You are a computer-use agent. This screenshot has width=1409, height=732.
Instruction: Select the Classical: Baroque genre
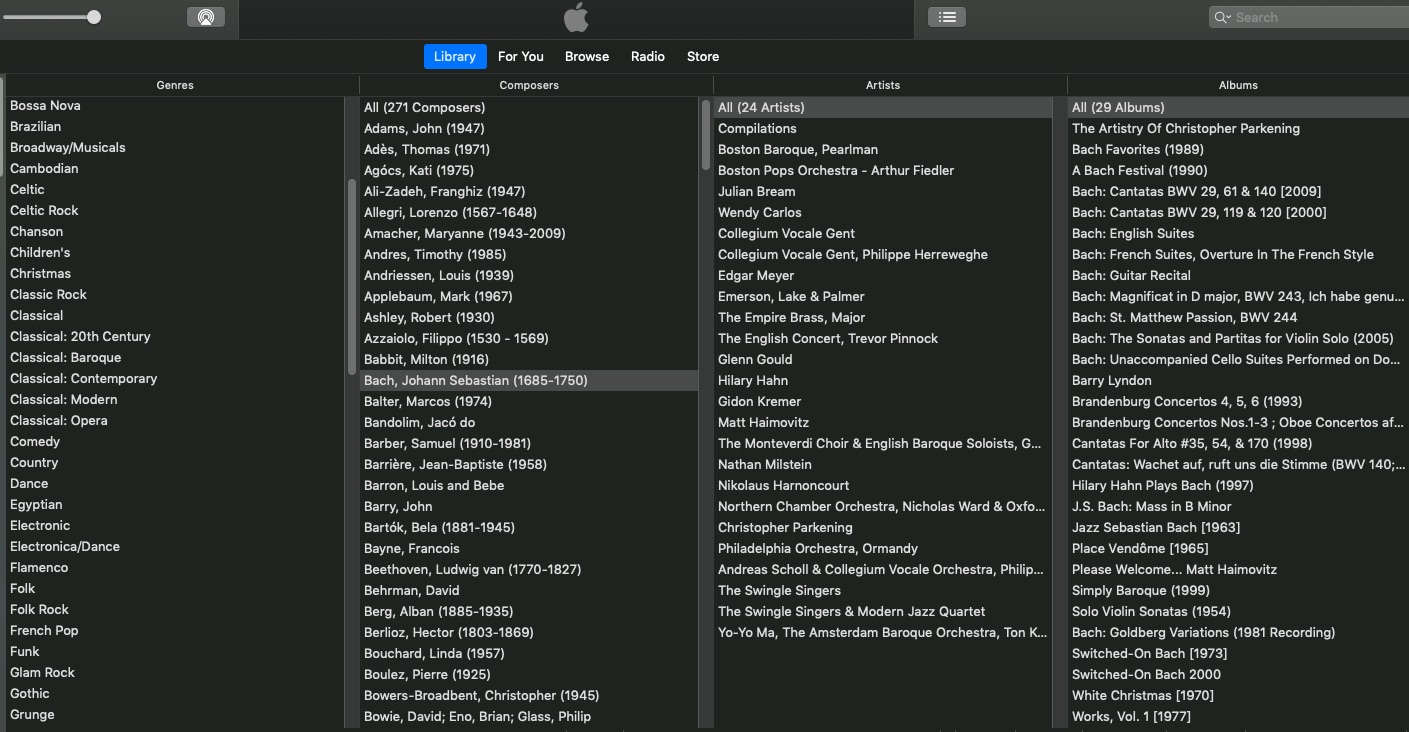click(x=65, y=357)
